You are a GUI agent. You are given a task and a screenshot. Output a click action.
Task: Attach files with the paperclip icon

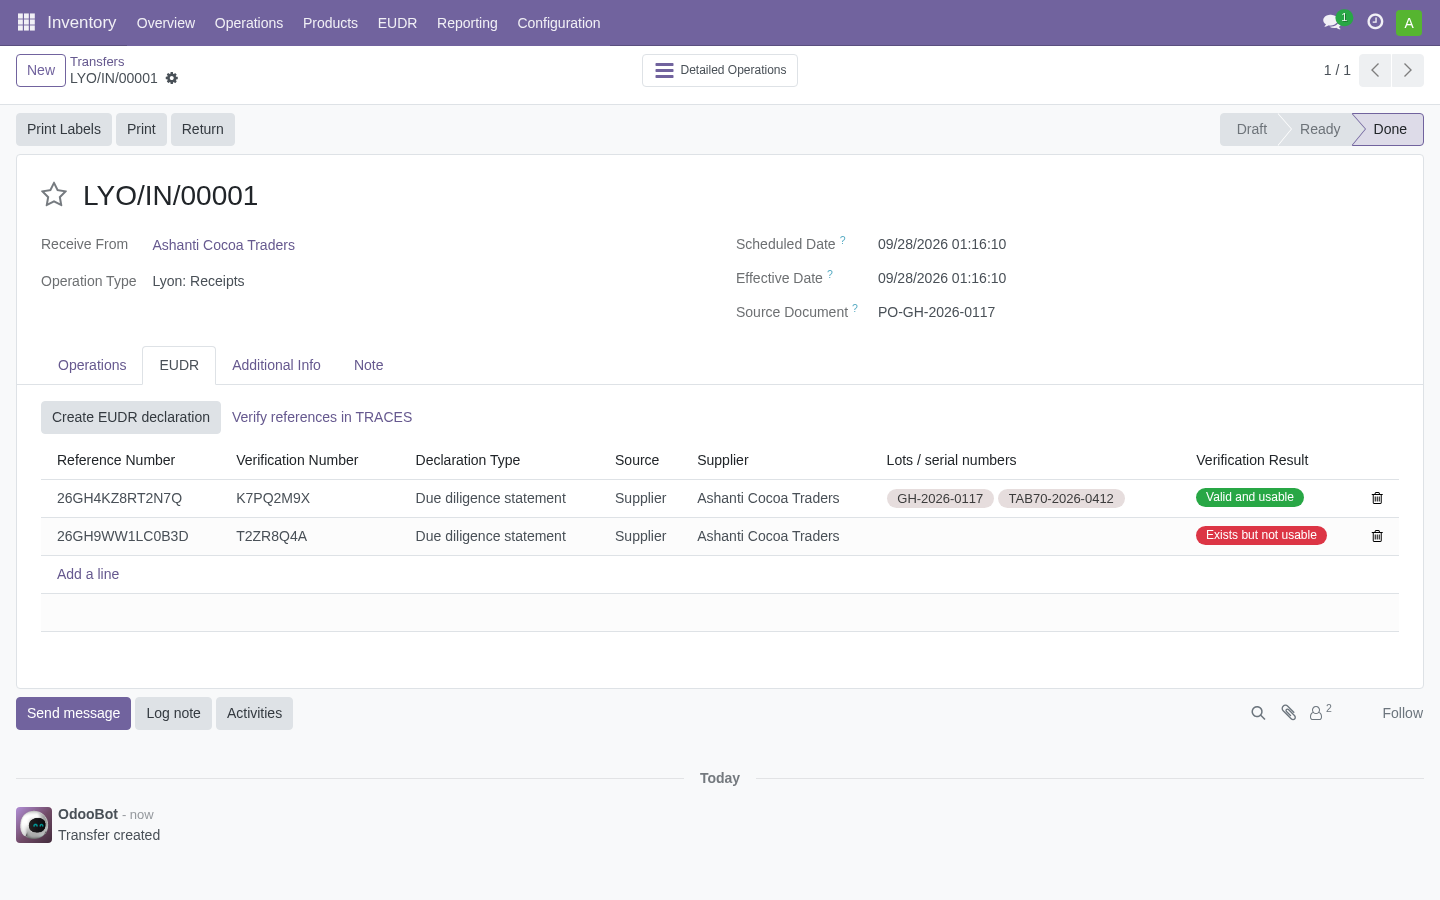(1288, 713)
